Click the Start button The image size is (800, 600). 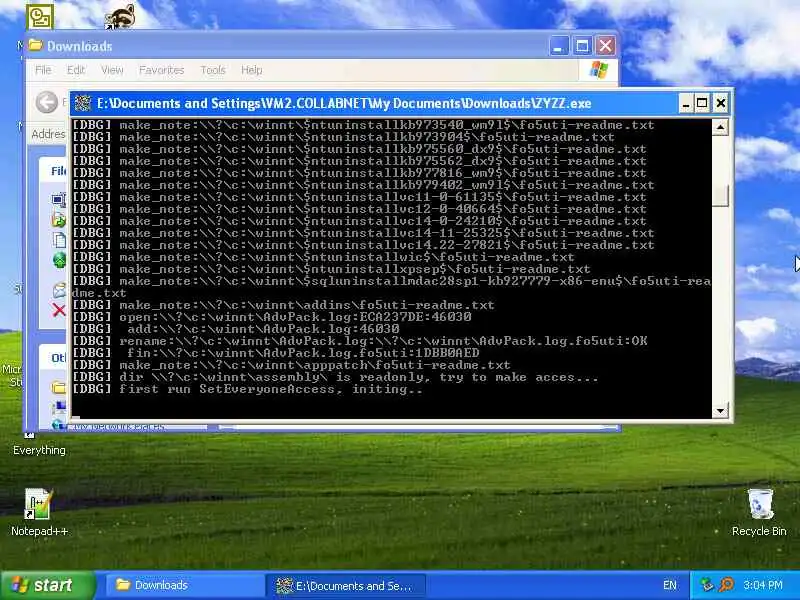[x=47, y=585]
